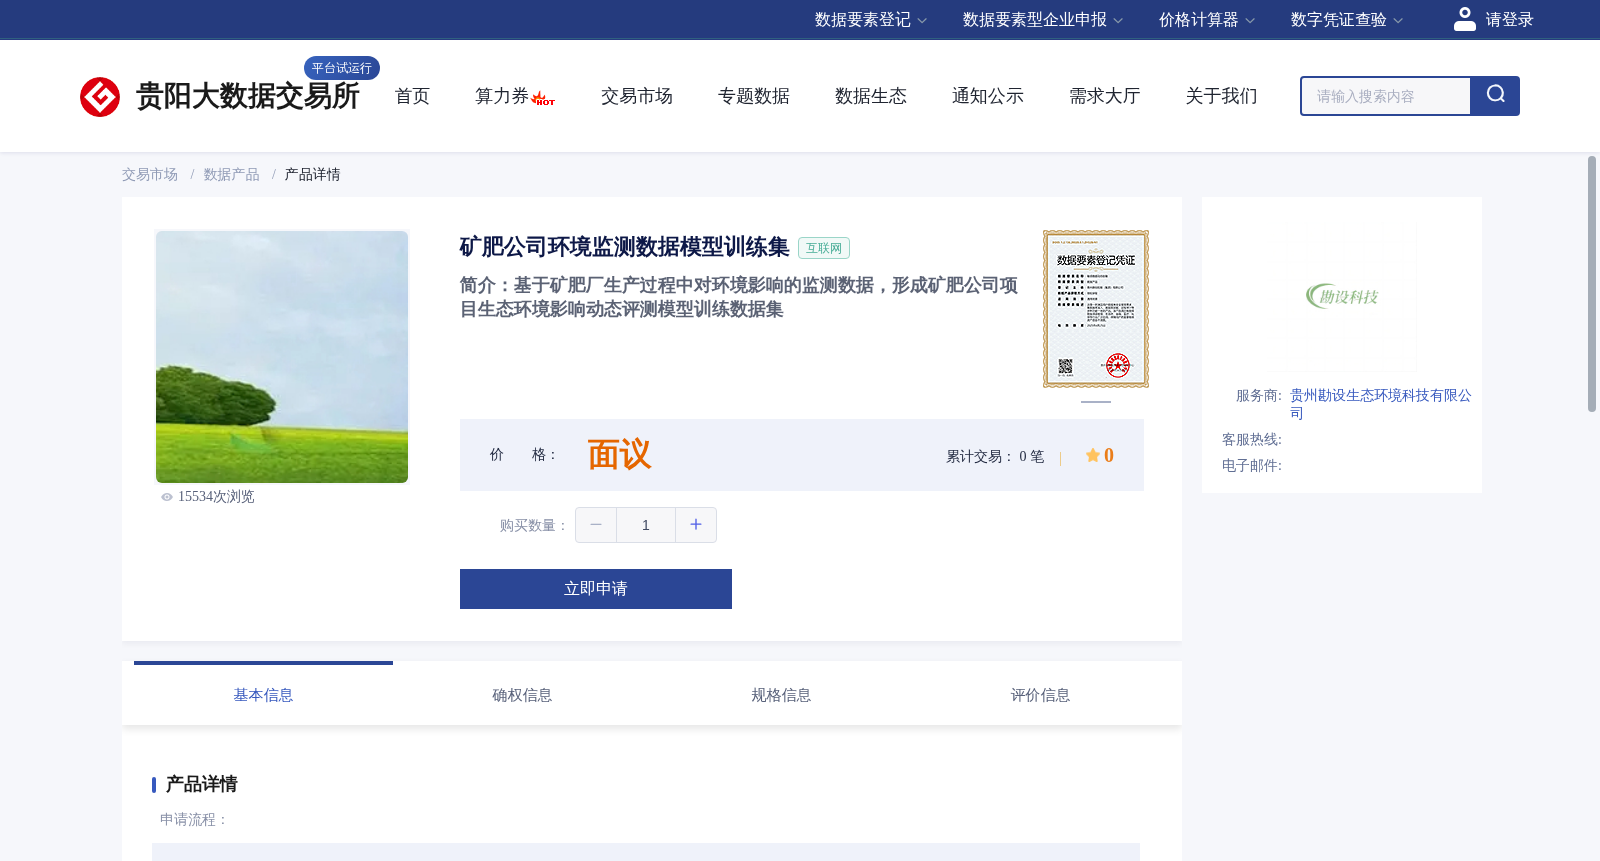This screenshot has height=861, width=1600.
Task: Open 关于我们 navigation item
Action: pyautogui.click(x=1222, y=96)
